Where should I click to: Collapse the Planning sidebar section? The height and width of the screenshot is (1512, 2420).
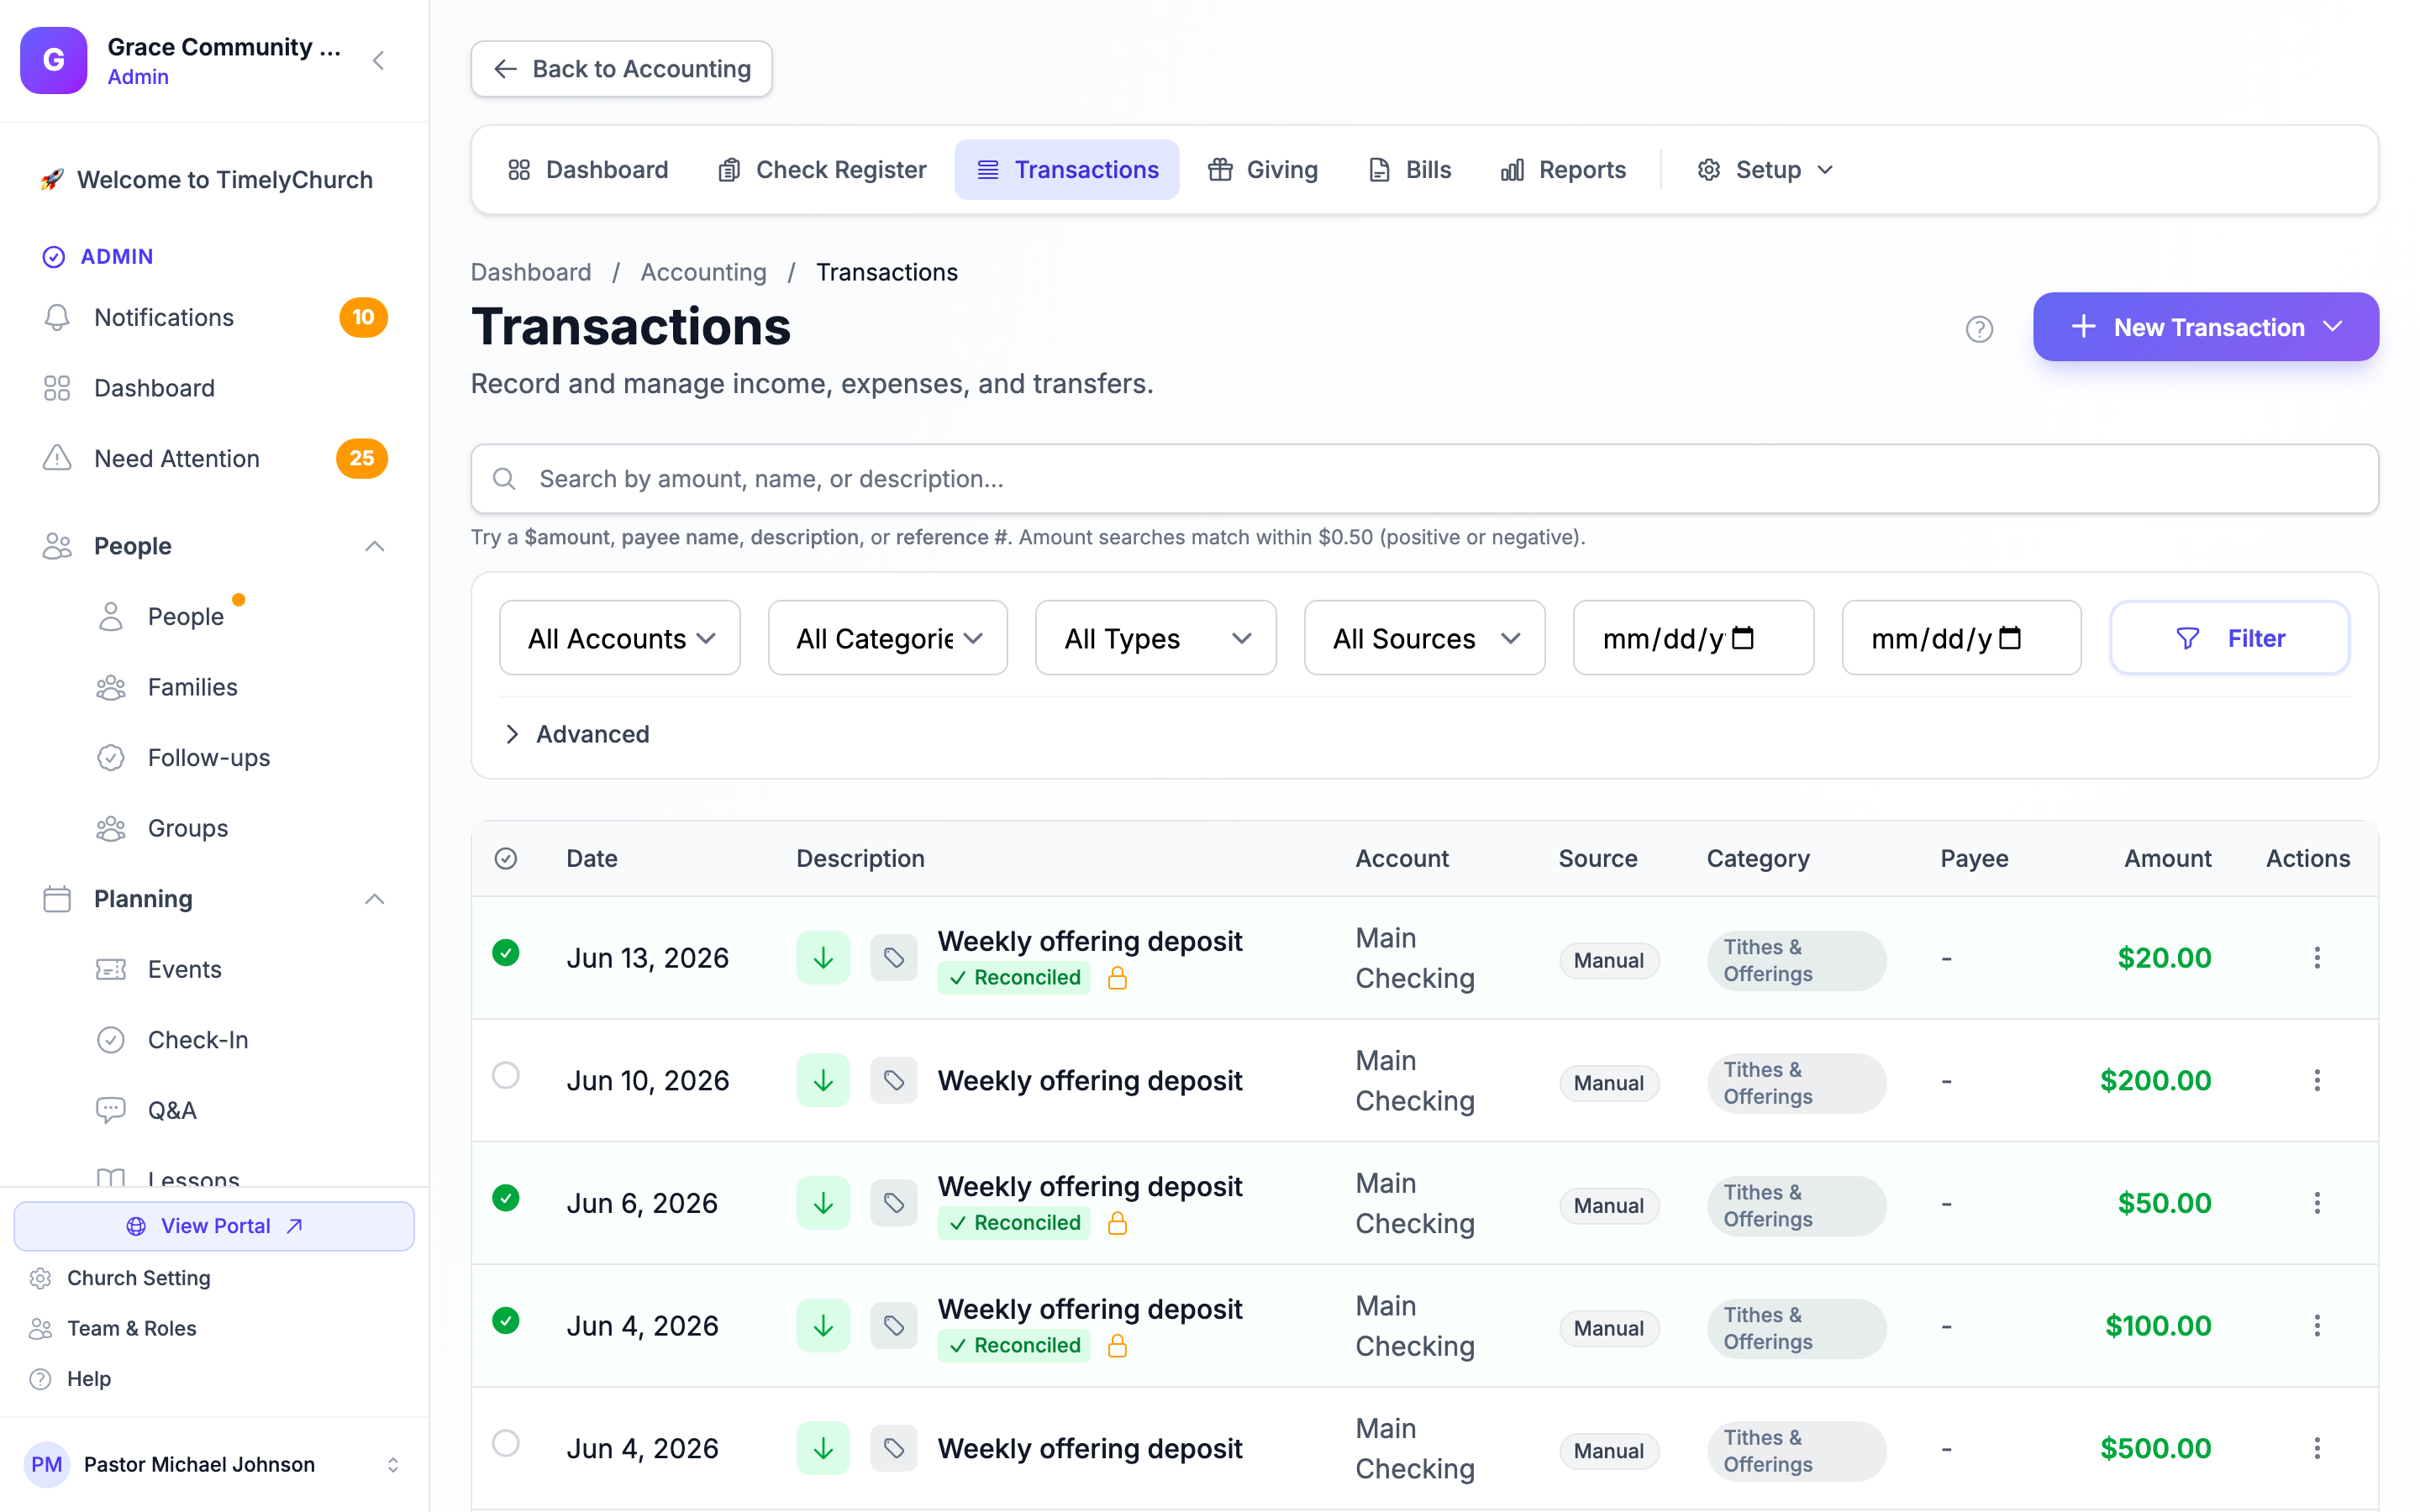click(x=374, y=899)
